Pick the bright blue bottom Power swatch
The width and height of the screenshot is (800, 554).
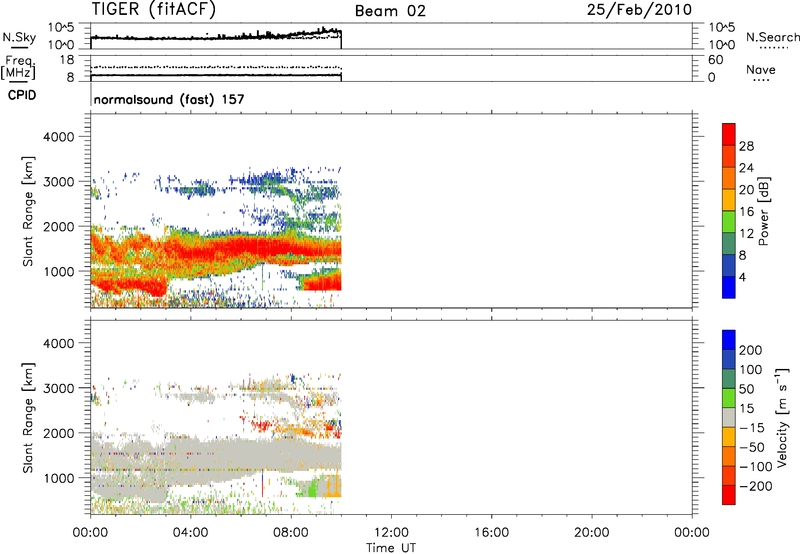729,287
